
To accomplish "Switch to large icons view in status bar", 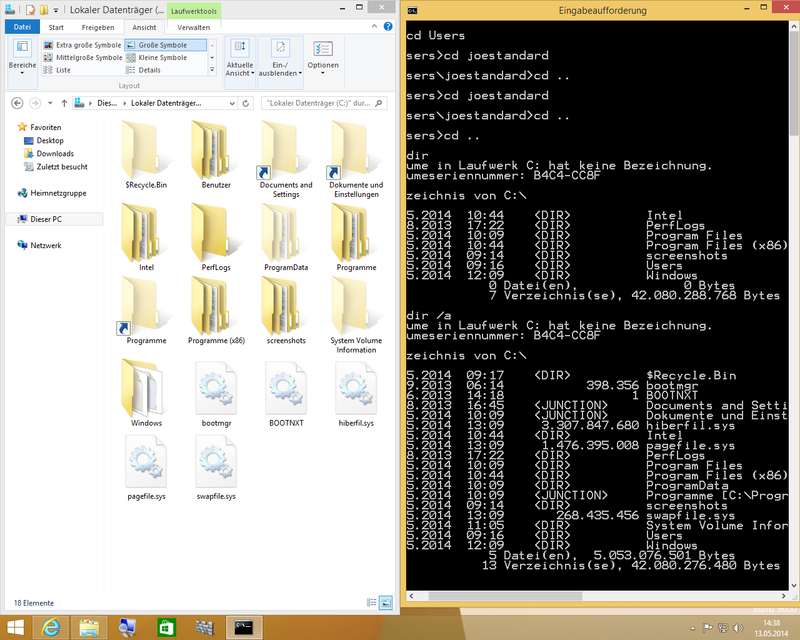I will point(387,603).
